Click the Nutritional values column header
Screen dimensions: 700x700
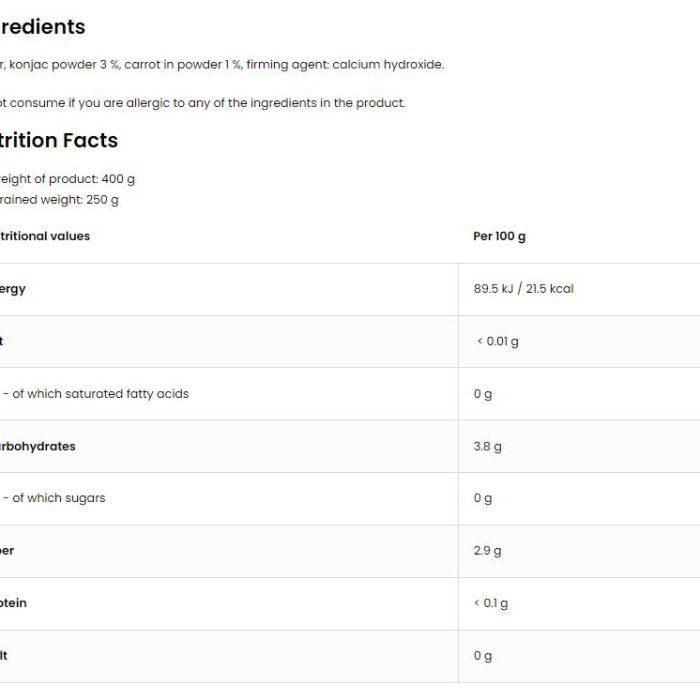[x=45, y=236]
